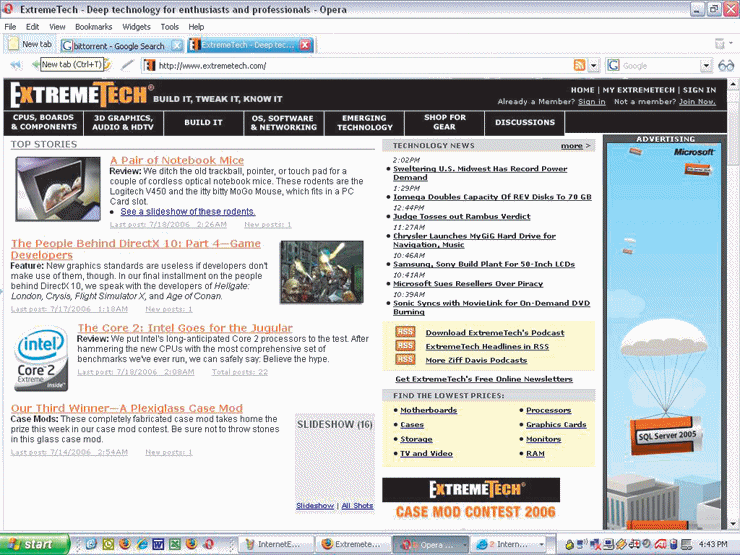The height and width of the screenshot is (555, 740).
Task: Click the Motherboards price link
Action: (x=429, y=410)
